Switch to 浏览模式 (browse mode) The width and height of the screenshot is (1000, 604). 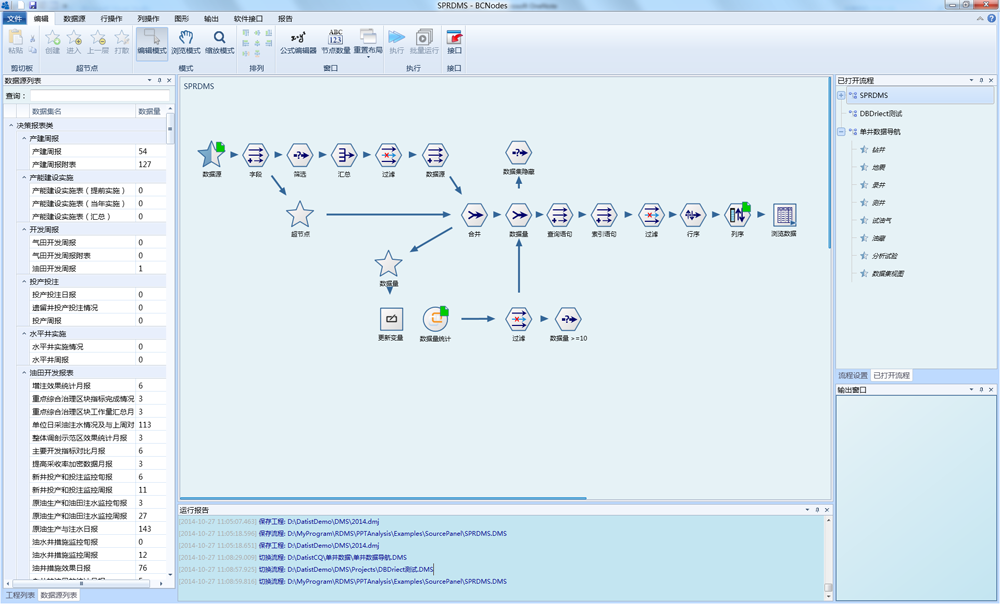pyautogui.click(x=186, y=42)
